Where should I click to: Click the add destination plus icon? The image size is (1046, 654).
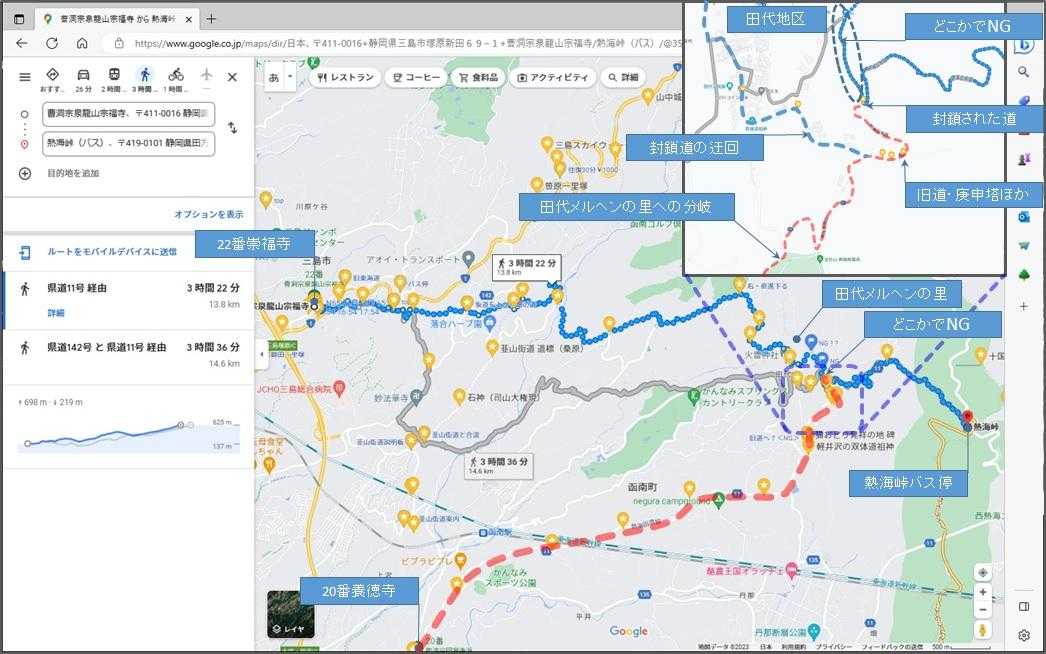(x=25, y=173)
